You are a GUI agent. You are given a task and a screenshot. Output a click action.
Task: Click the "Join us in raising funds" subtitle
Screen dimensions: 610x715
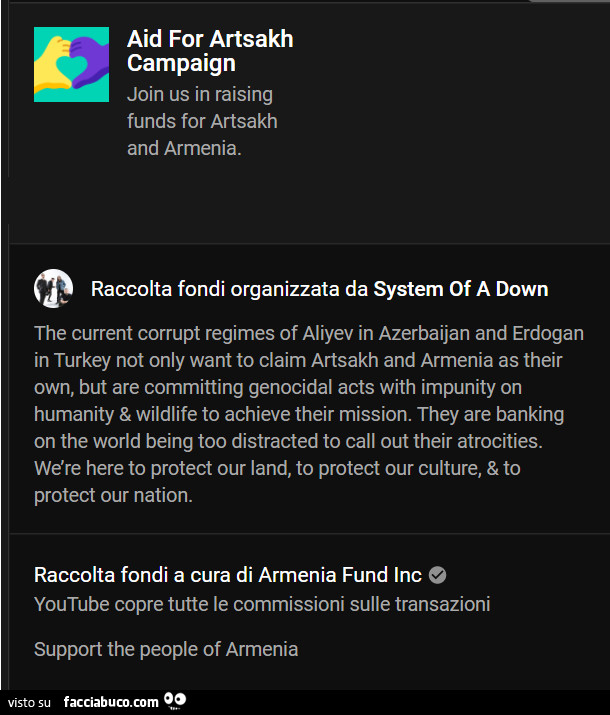[x=202, y=122]
